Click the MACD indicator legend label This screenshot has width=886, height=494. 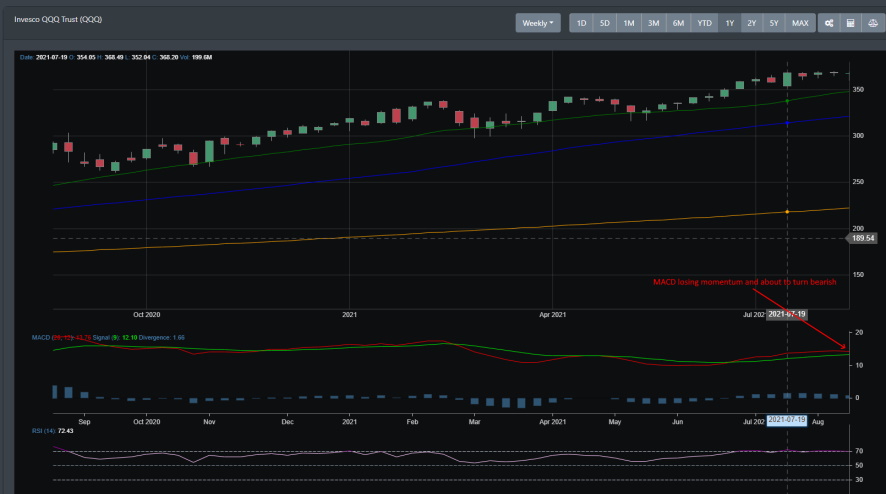108,337
